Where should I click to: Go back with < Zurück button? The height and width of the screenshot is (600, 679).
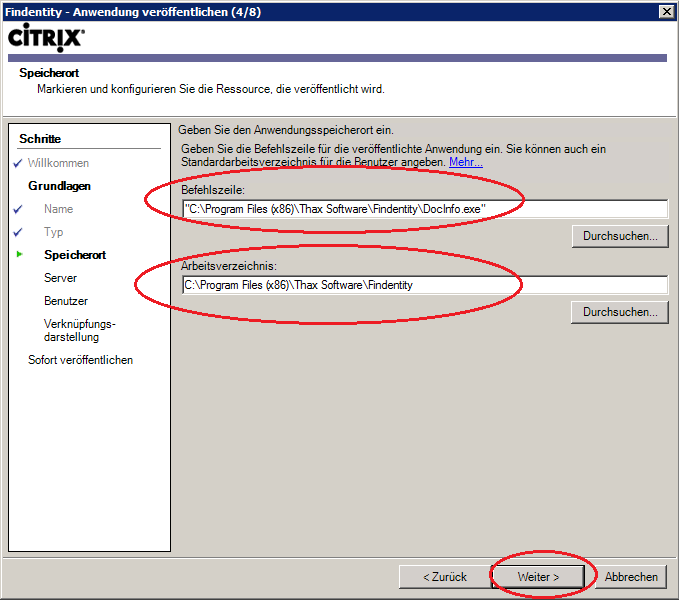coord(445,577)
